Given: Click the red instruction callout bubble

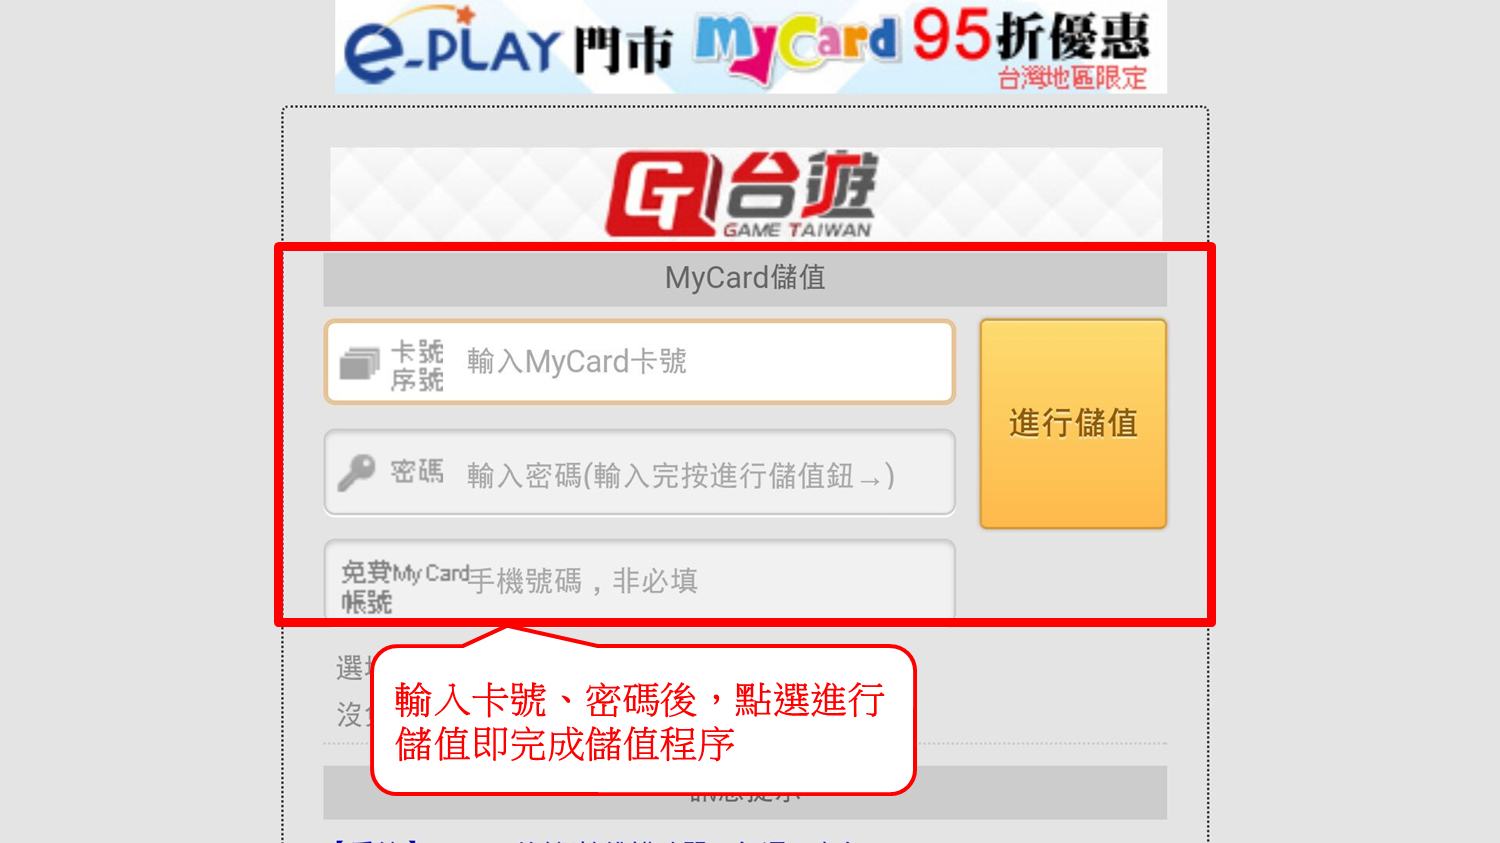Looking at the screenshot, I should (643, 721).
